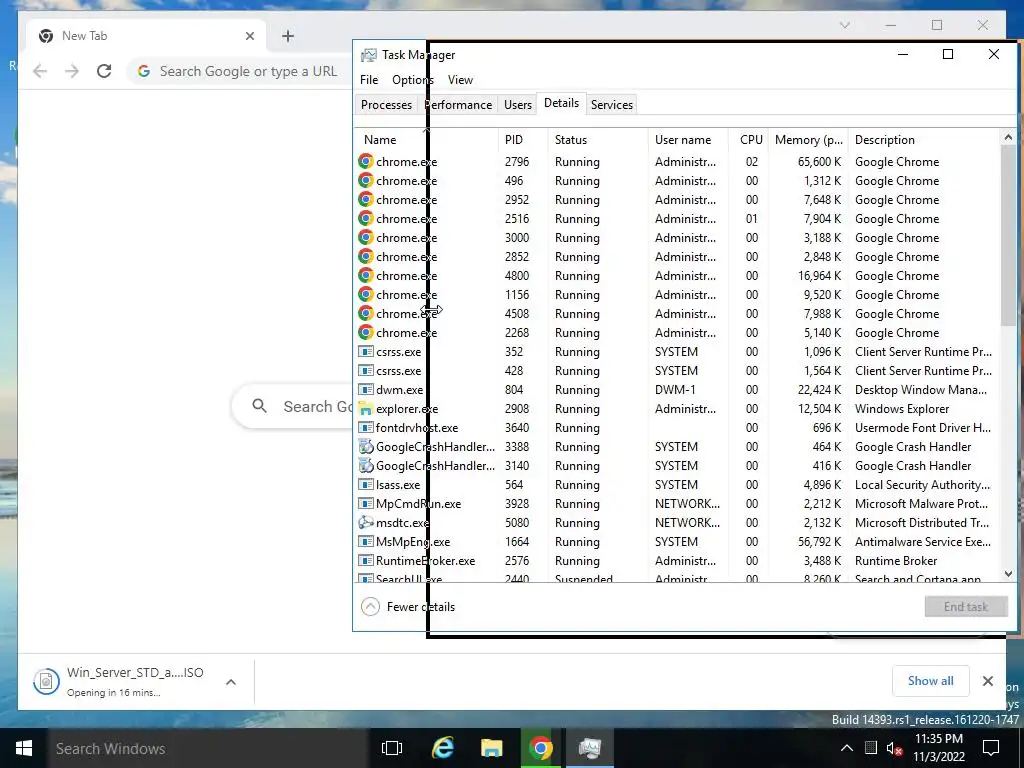Sort by the Status column header

coord(598,140)
